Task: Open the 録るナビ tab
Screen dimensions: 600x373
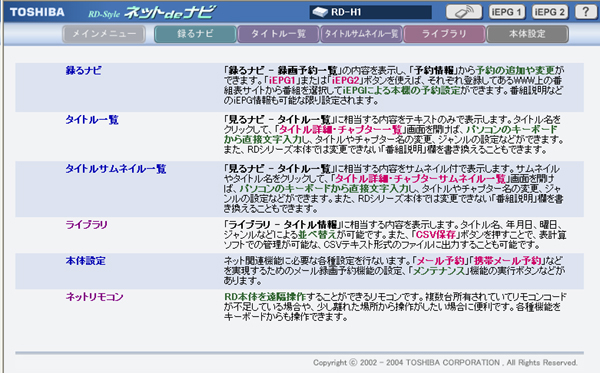Action: tap(195, 34)
